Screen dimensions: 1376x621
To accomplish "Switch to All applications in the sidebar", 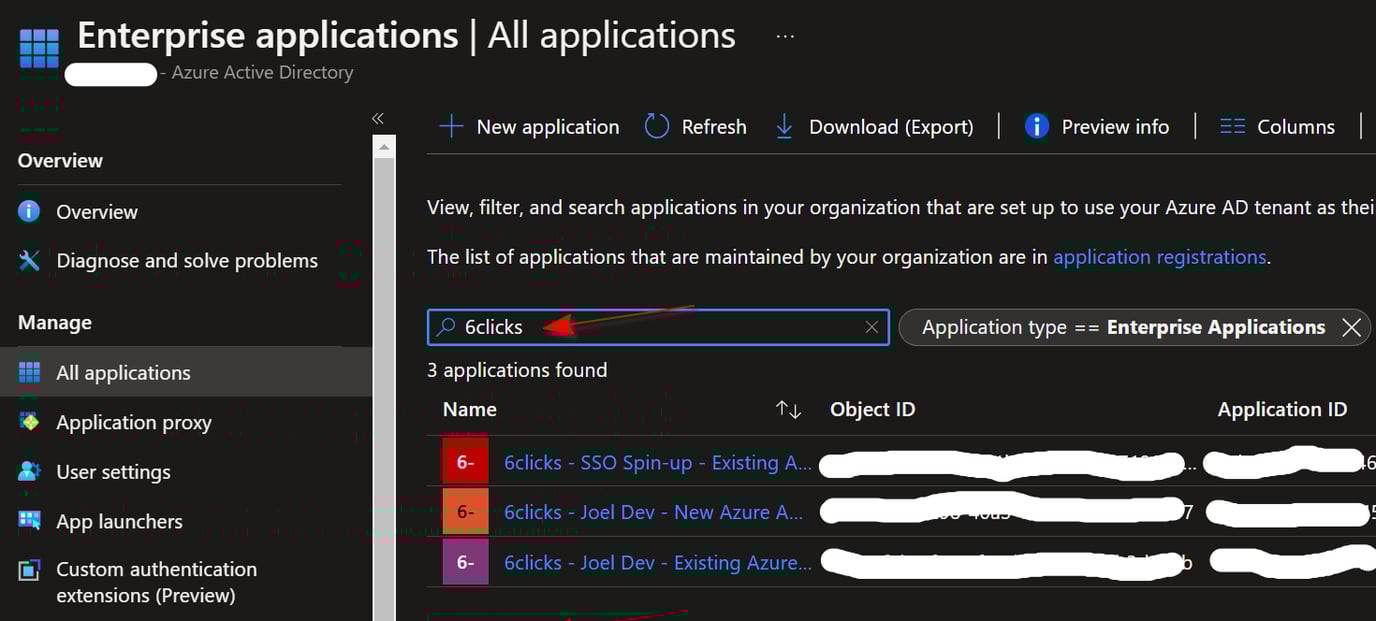I will pyautogui.click(x=123, y=372).
